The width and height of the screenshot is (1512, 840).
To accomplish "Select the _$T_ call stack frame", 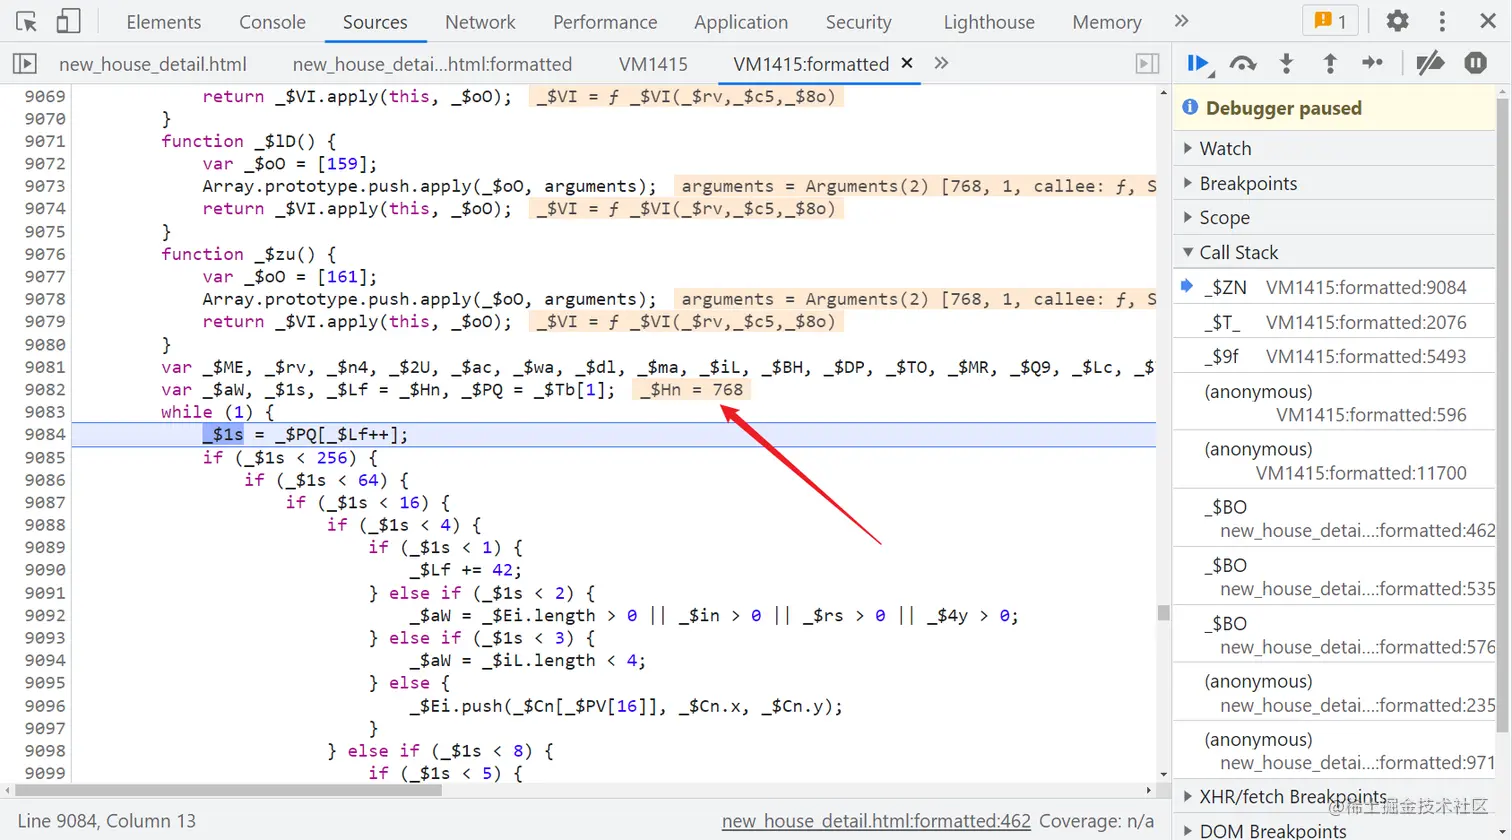I will [x=1334, y=322].
